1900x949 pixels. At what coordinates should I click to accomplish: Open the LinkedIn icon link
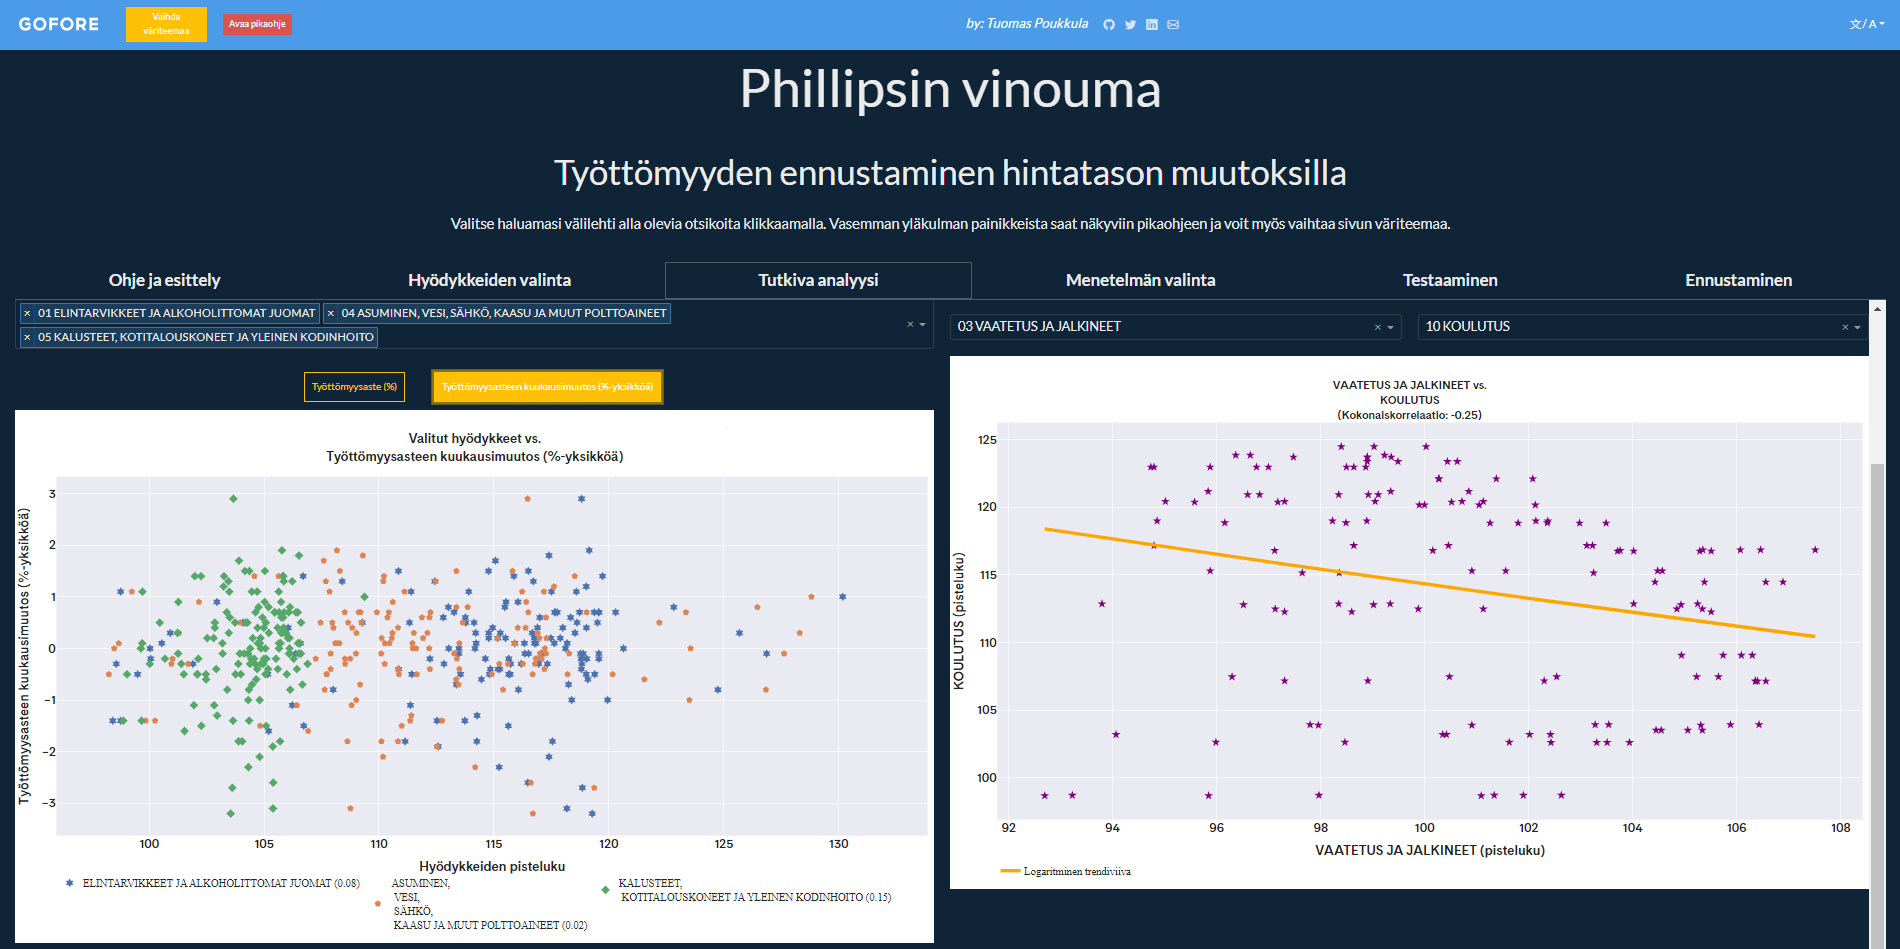tap(1152, 24)
